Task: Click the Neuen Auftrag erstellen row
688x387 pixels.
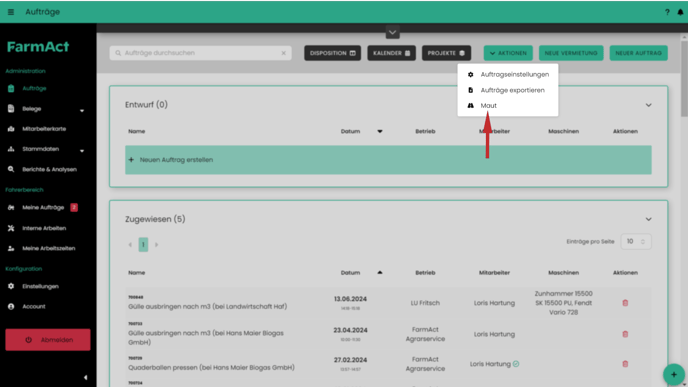Action: tap(388, 160)
